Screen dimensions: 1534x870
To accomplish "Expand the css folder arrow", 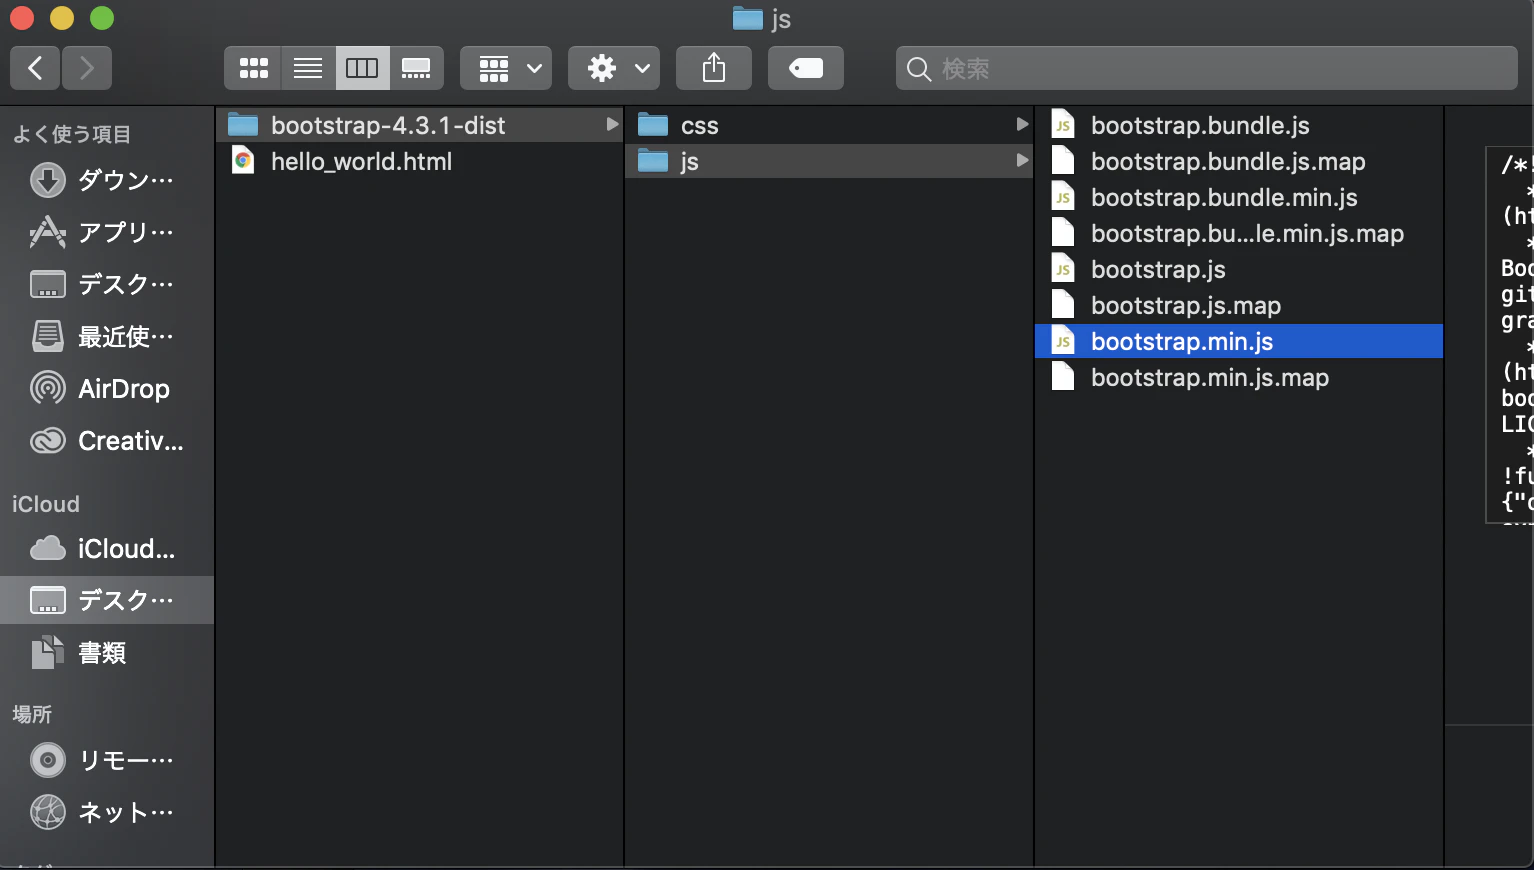I will pos(1022,125).
